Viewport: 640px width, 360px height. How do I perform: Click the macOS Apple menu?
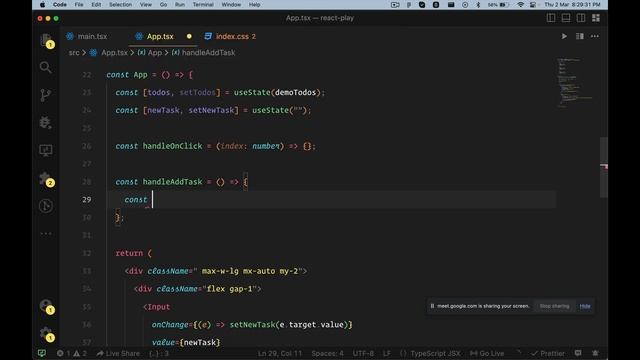[x=42, y=5]
